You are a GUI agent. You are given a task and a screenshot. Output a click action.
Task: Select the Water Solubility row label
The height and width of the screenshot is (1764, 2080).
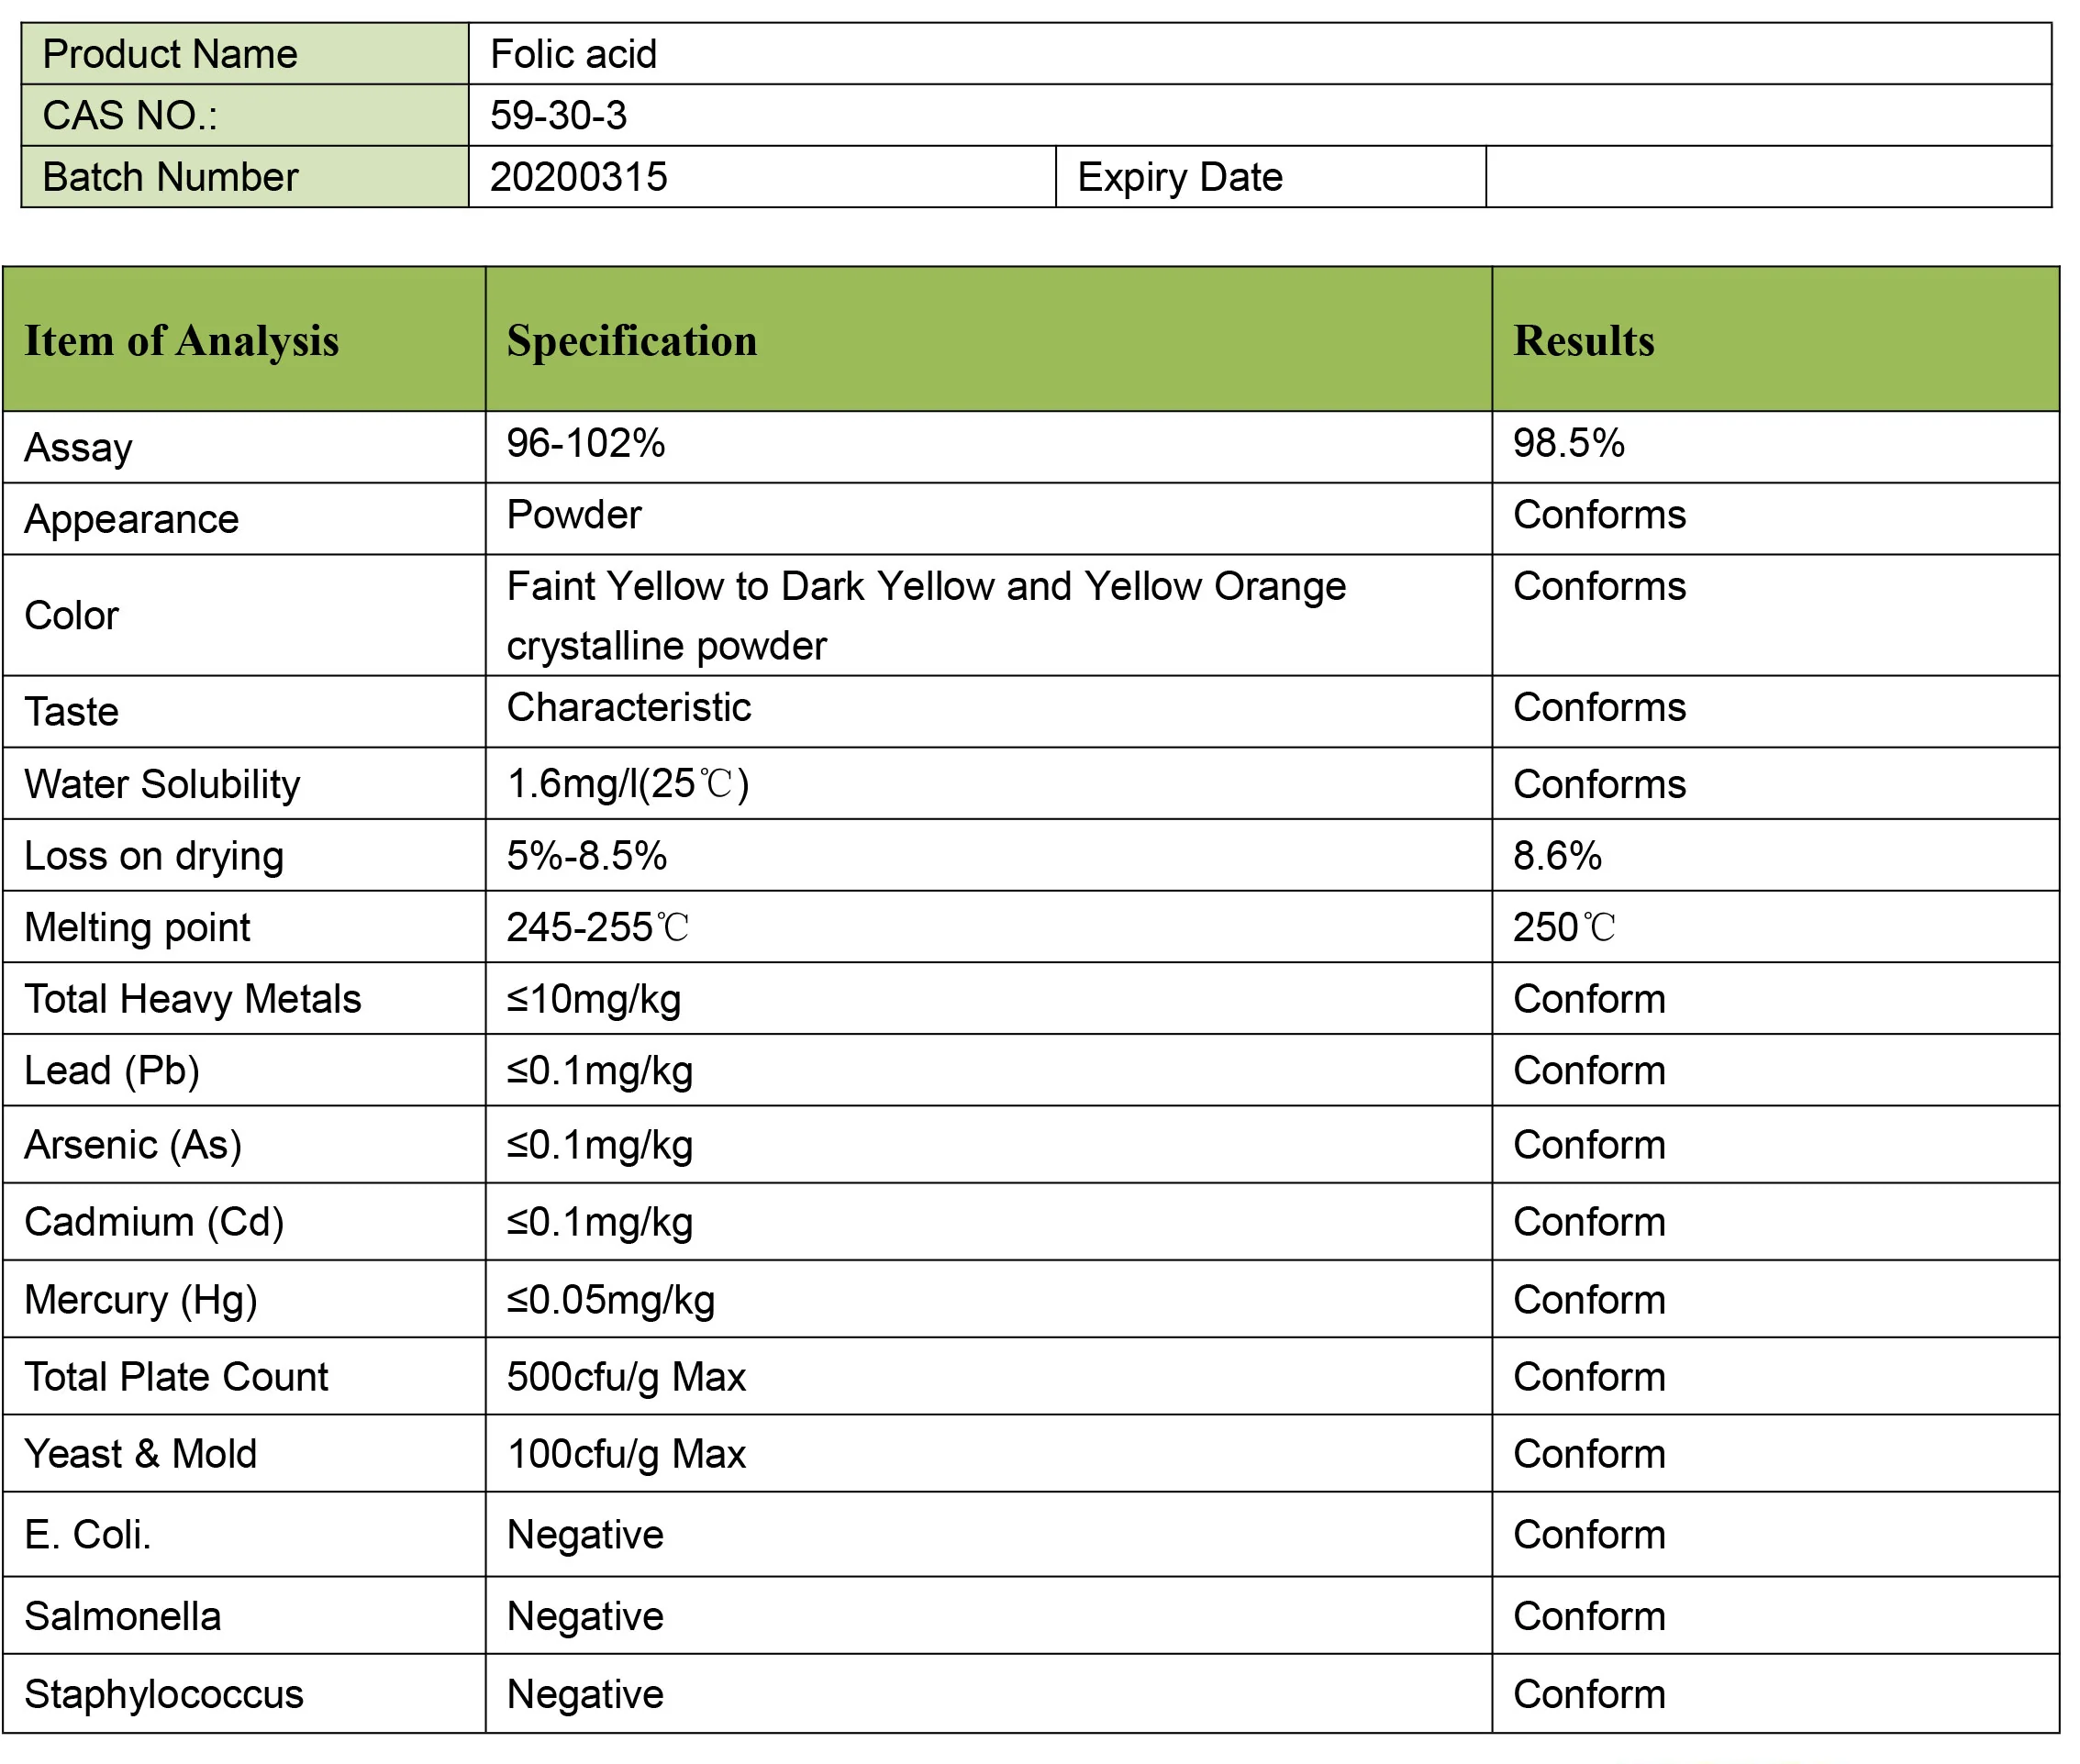[162, 784]
